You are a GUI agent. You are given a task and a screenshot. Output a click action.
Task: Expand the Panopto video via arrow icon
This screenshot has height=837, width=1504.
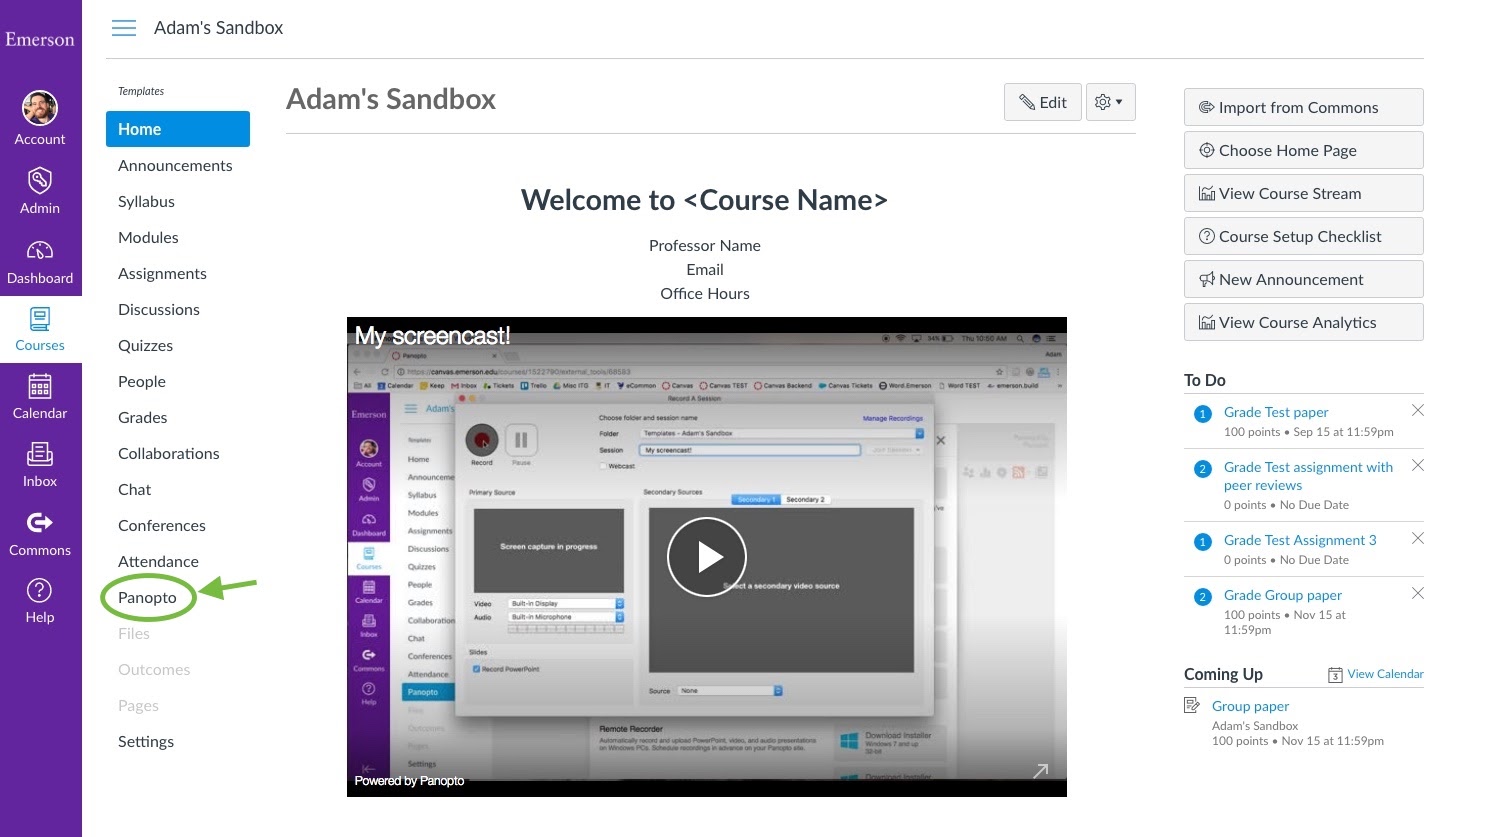(1041, 770)
